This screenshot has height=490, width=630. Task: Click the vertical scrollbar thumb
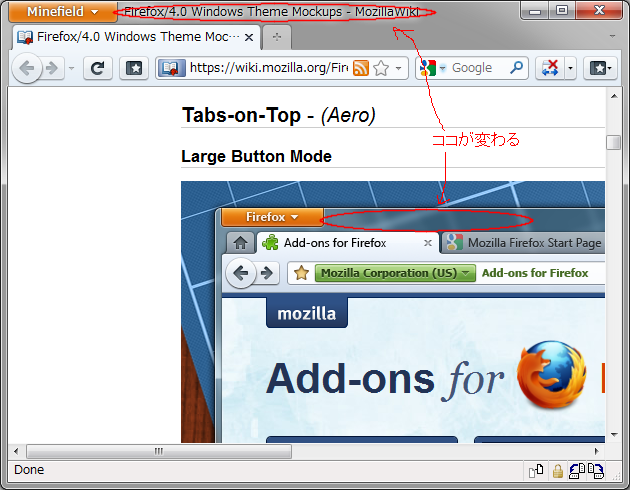(x=614, y=142)
